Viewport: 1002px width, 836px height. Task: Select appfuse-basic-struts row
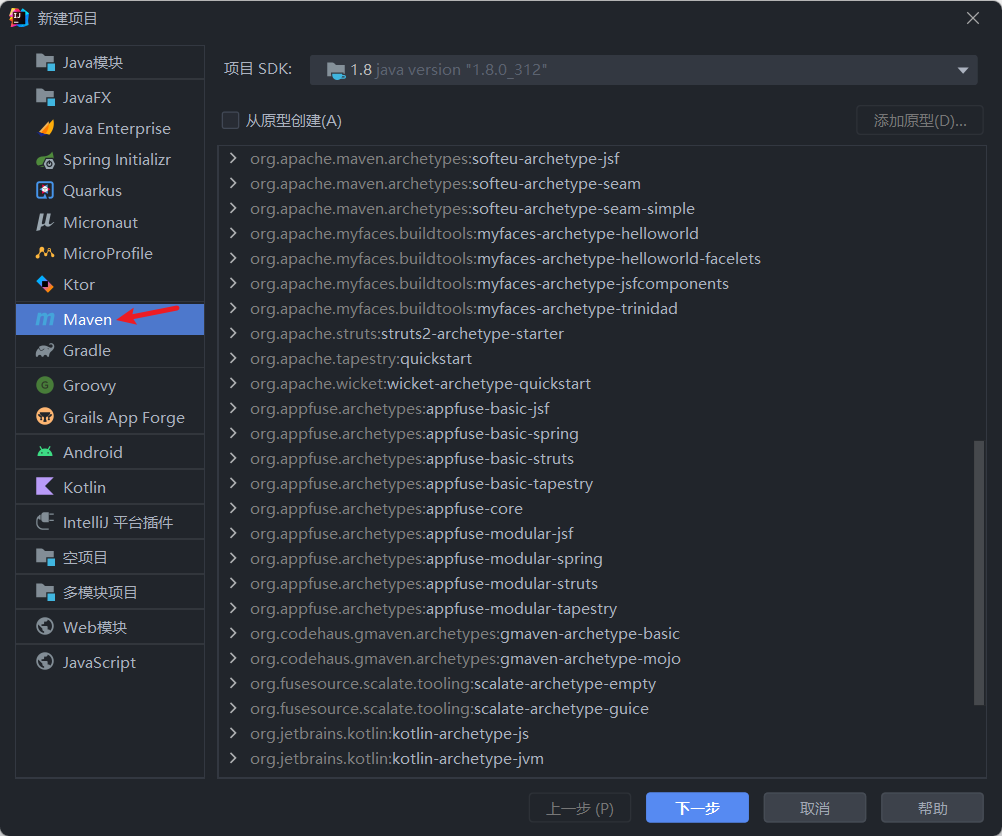click(601, 458)
